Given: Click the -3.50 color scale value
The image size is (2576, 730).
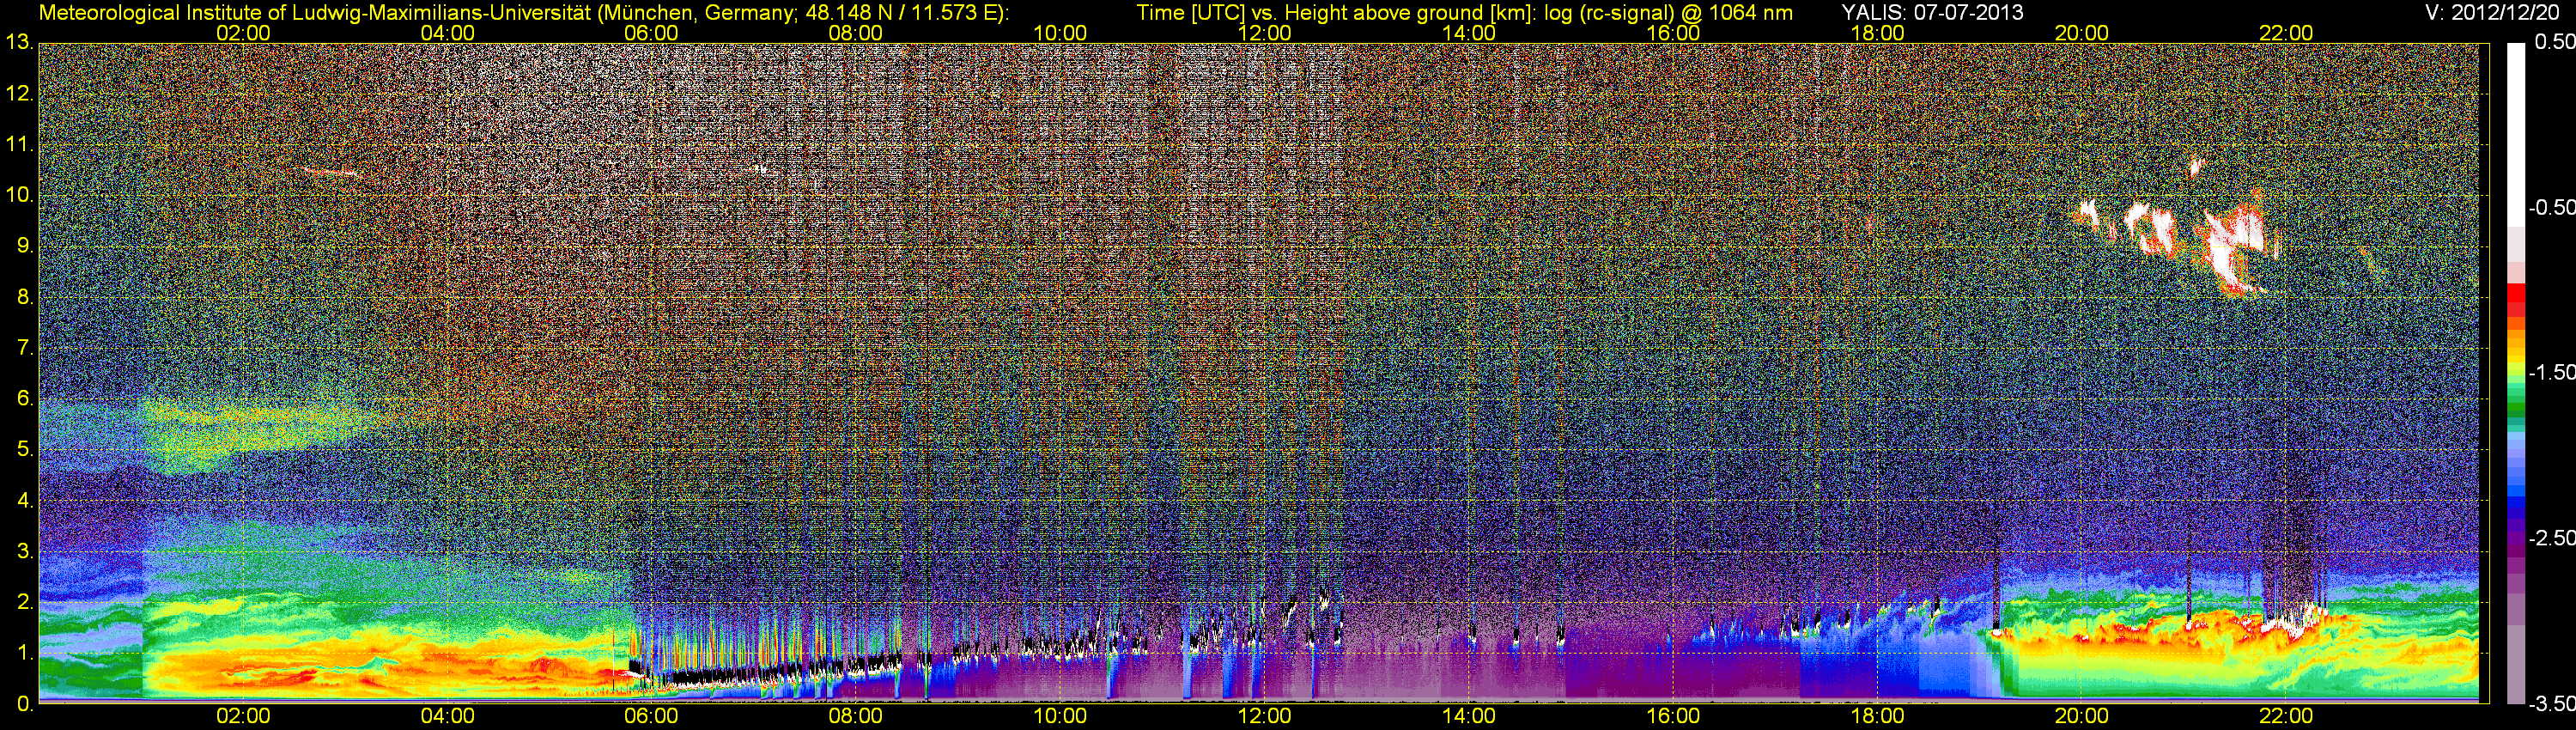Looking at the screenshot, I should coord(2550,703).
